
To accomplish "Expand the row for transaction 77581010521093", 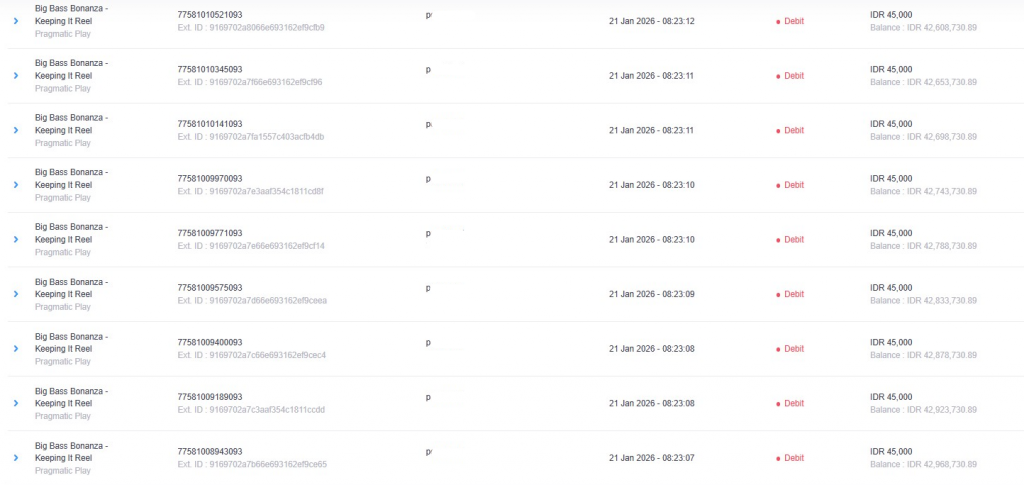I will (16, 21).
